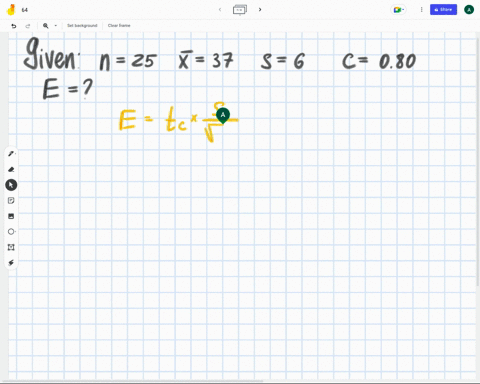The image size is (480, 384).
Task: Go to the next frame
Action: point(260,10)
